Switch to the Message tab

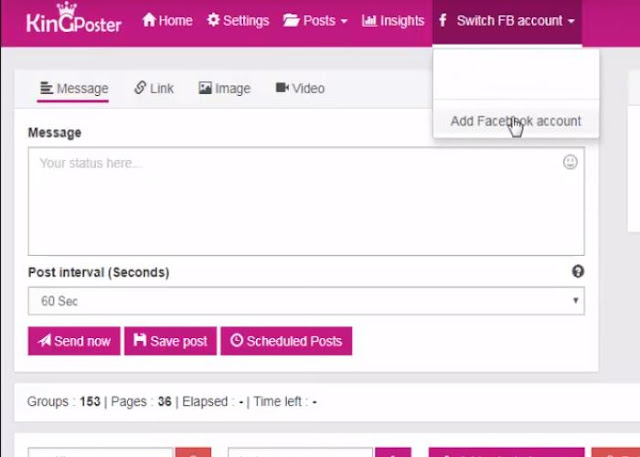74,89
